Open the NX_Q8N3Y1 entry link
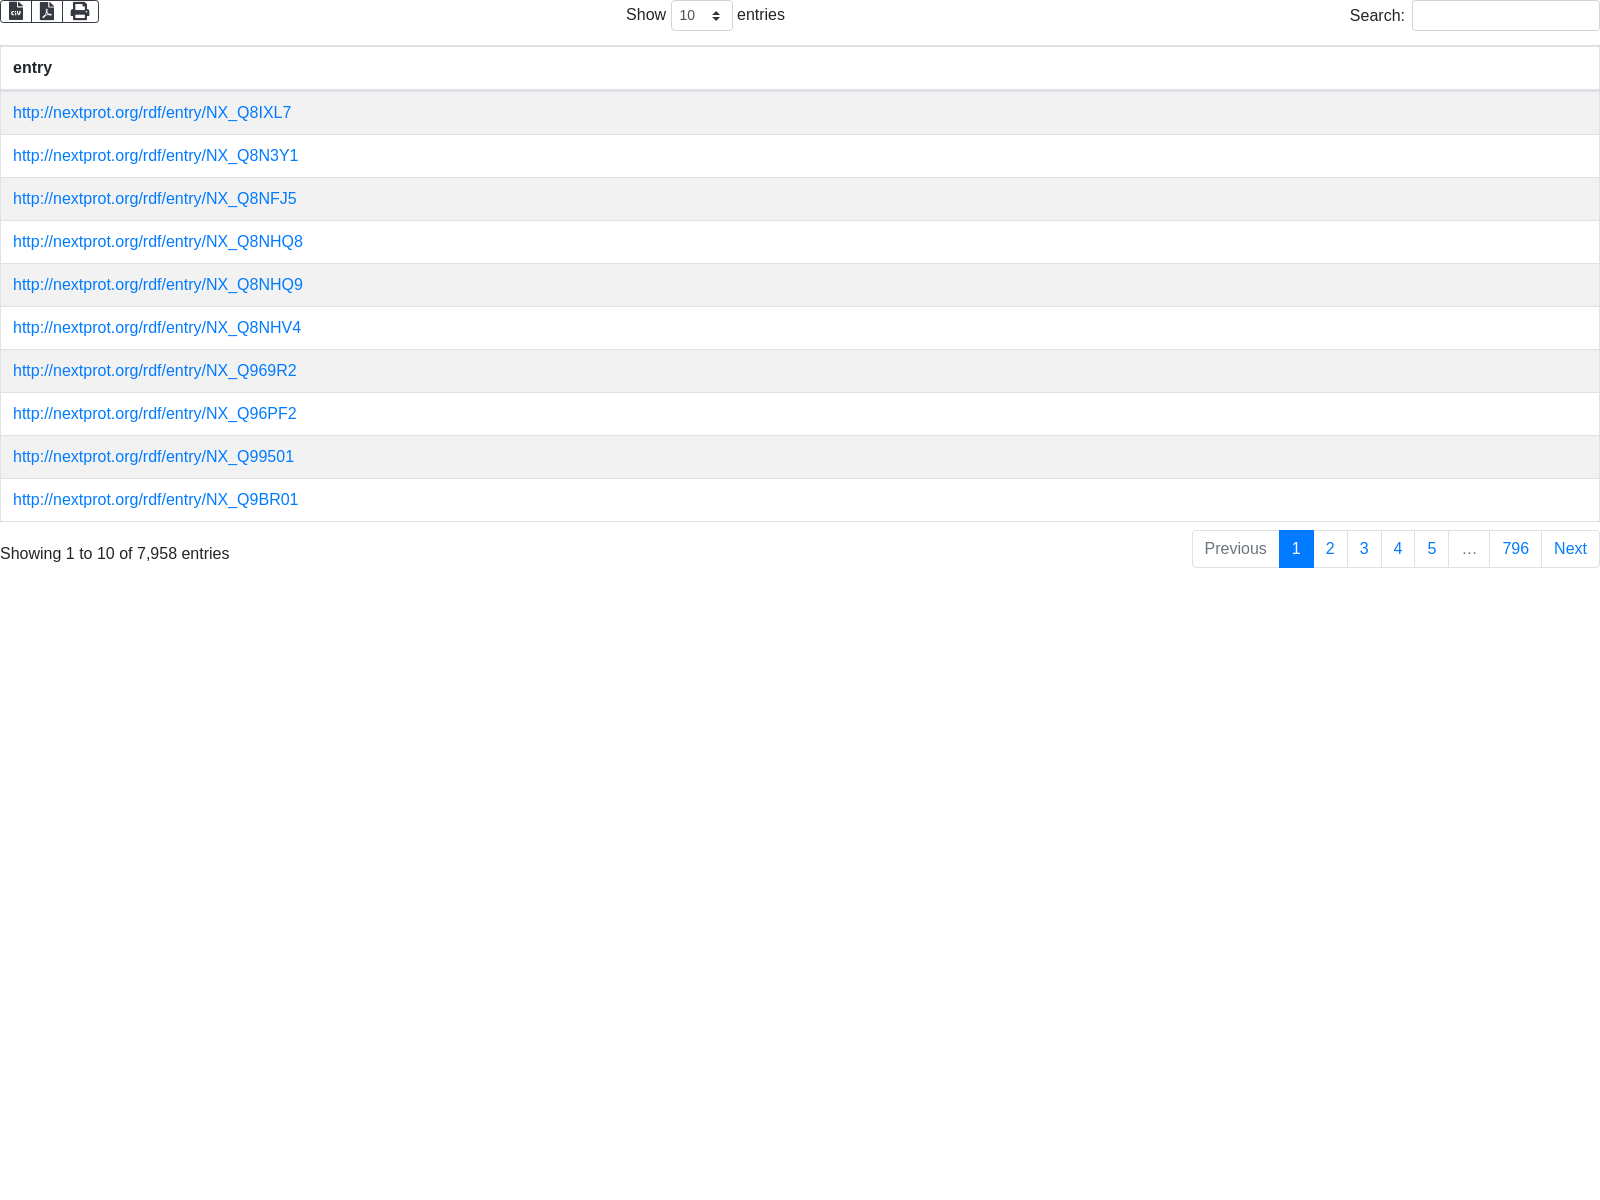 point(155,156)
